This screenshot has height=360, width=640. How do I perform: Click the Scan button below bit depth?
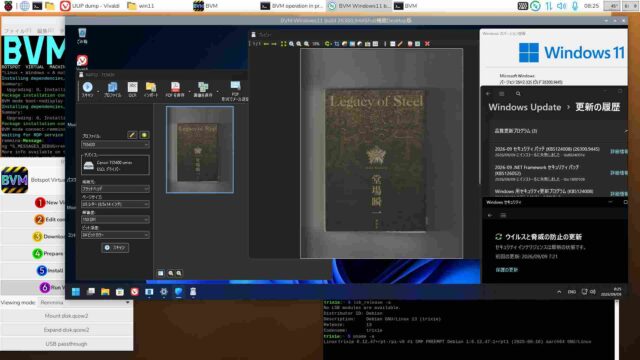click(115, 248)
